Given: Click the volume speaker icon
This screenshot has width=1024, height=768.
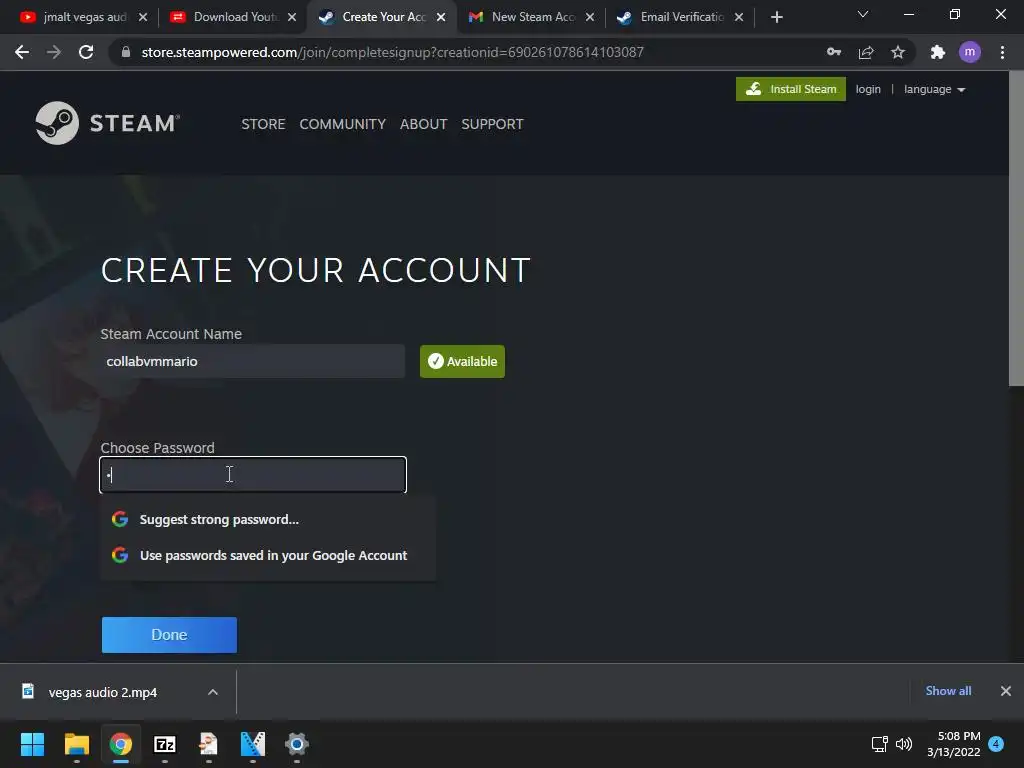Looking at the screenshot, I should (904, 744).
